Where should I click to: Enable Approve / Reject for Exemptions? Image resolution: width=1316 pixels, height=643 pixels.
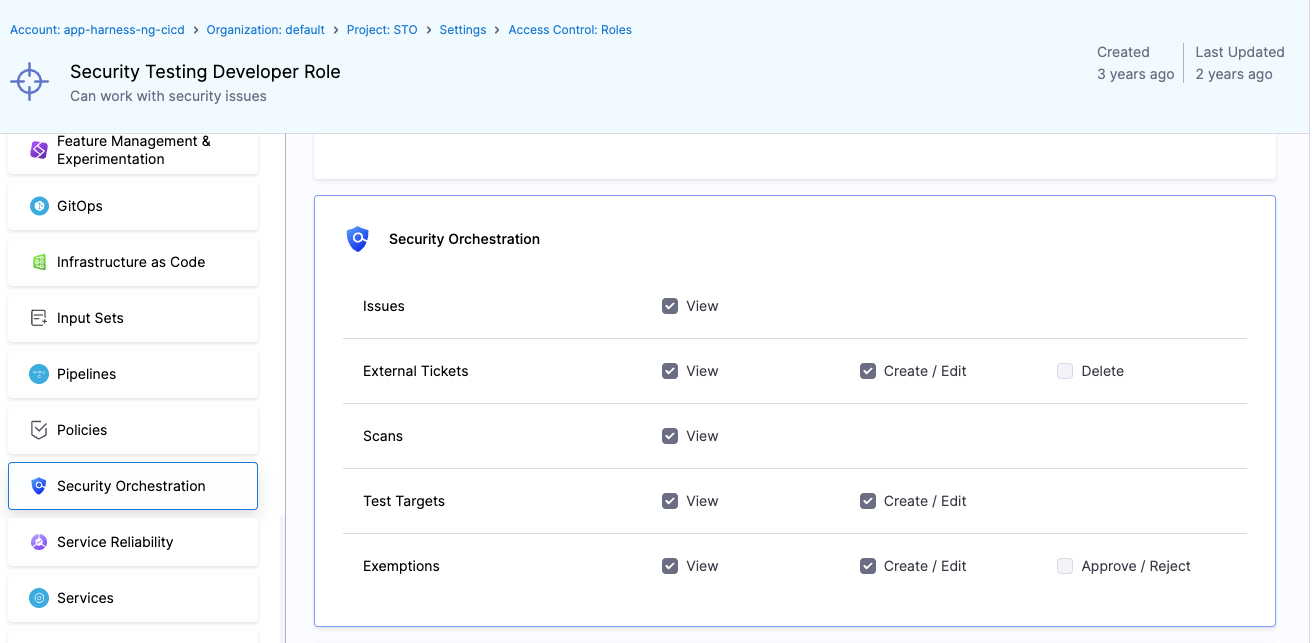[x=1065, y=566]
